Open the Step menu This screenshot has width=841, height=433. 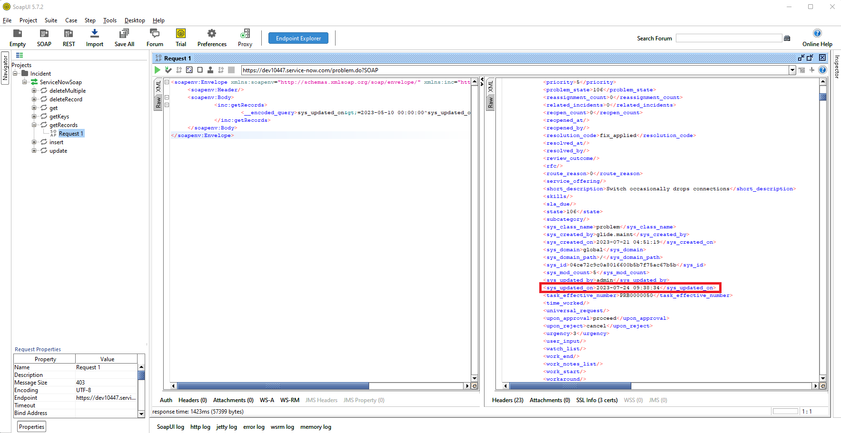pos(90,20)
